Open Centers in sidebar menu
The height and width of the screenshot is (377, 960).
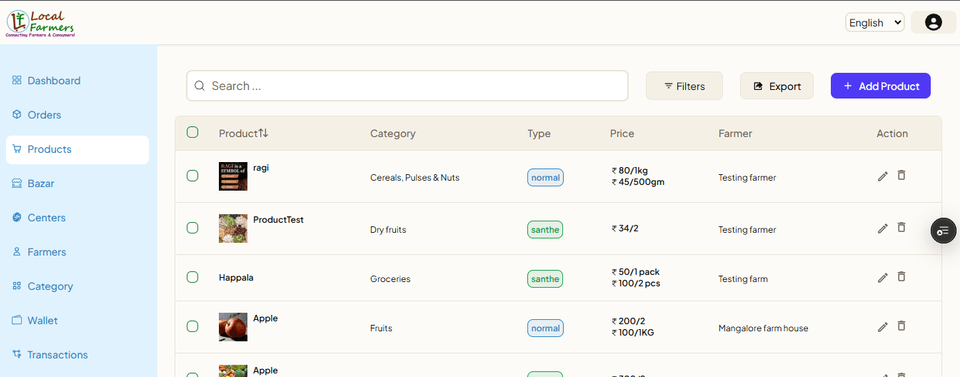coord(77,218)
